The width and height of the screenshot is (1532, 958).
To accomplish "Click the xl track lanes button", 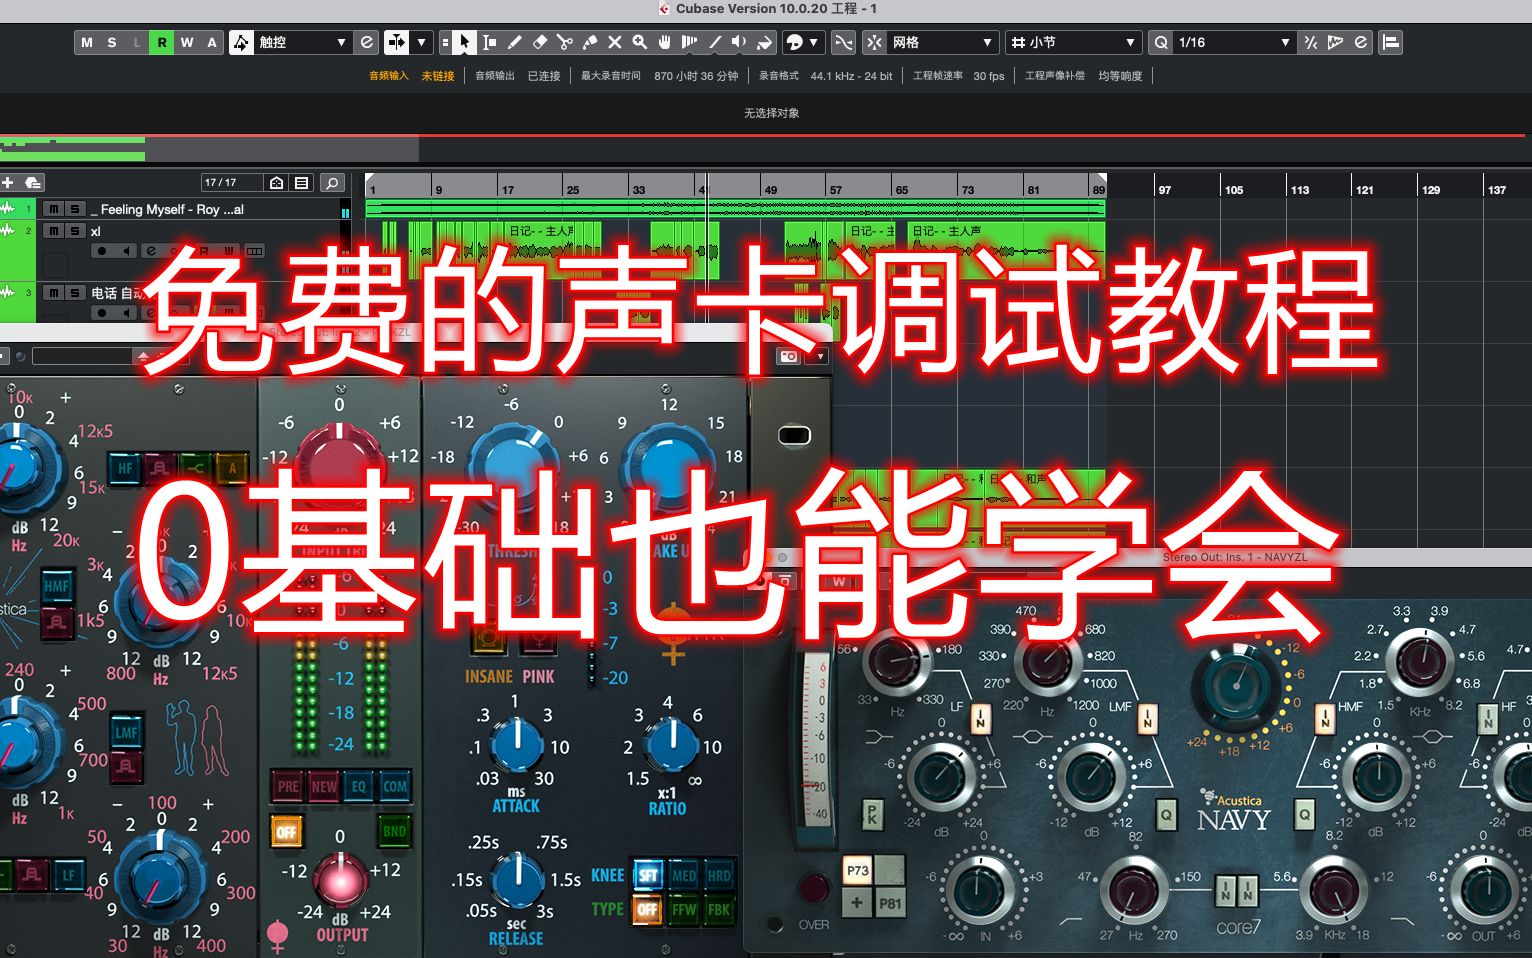I will pyautogui.click(x=254, y=251).
